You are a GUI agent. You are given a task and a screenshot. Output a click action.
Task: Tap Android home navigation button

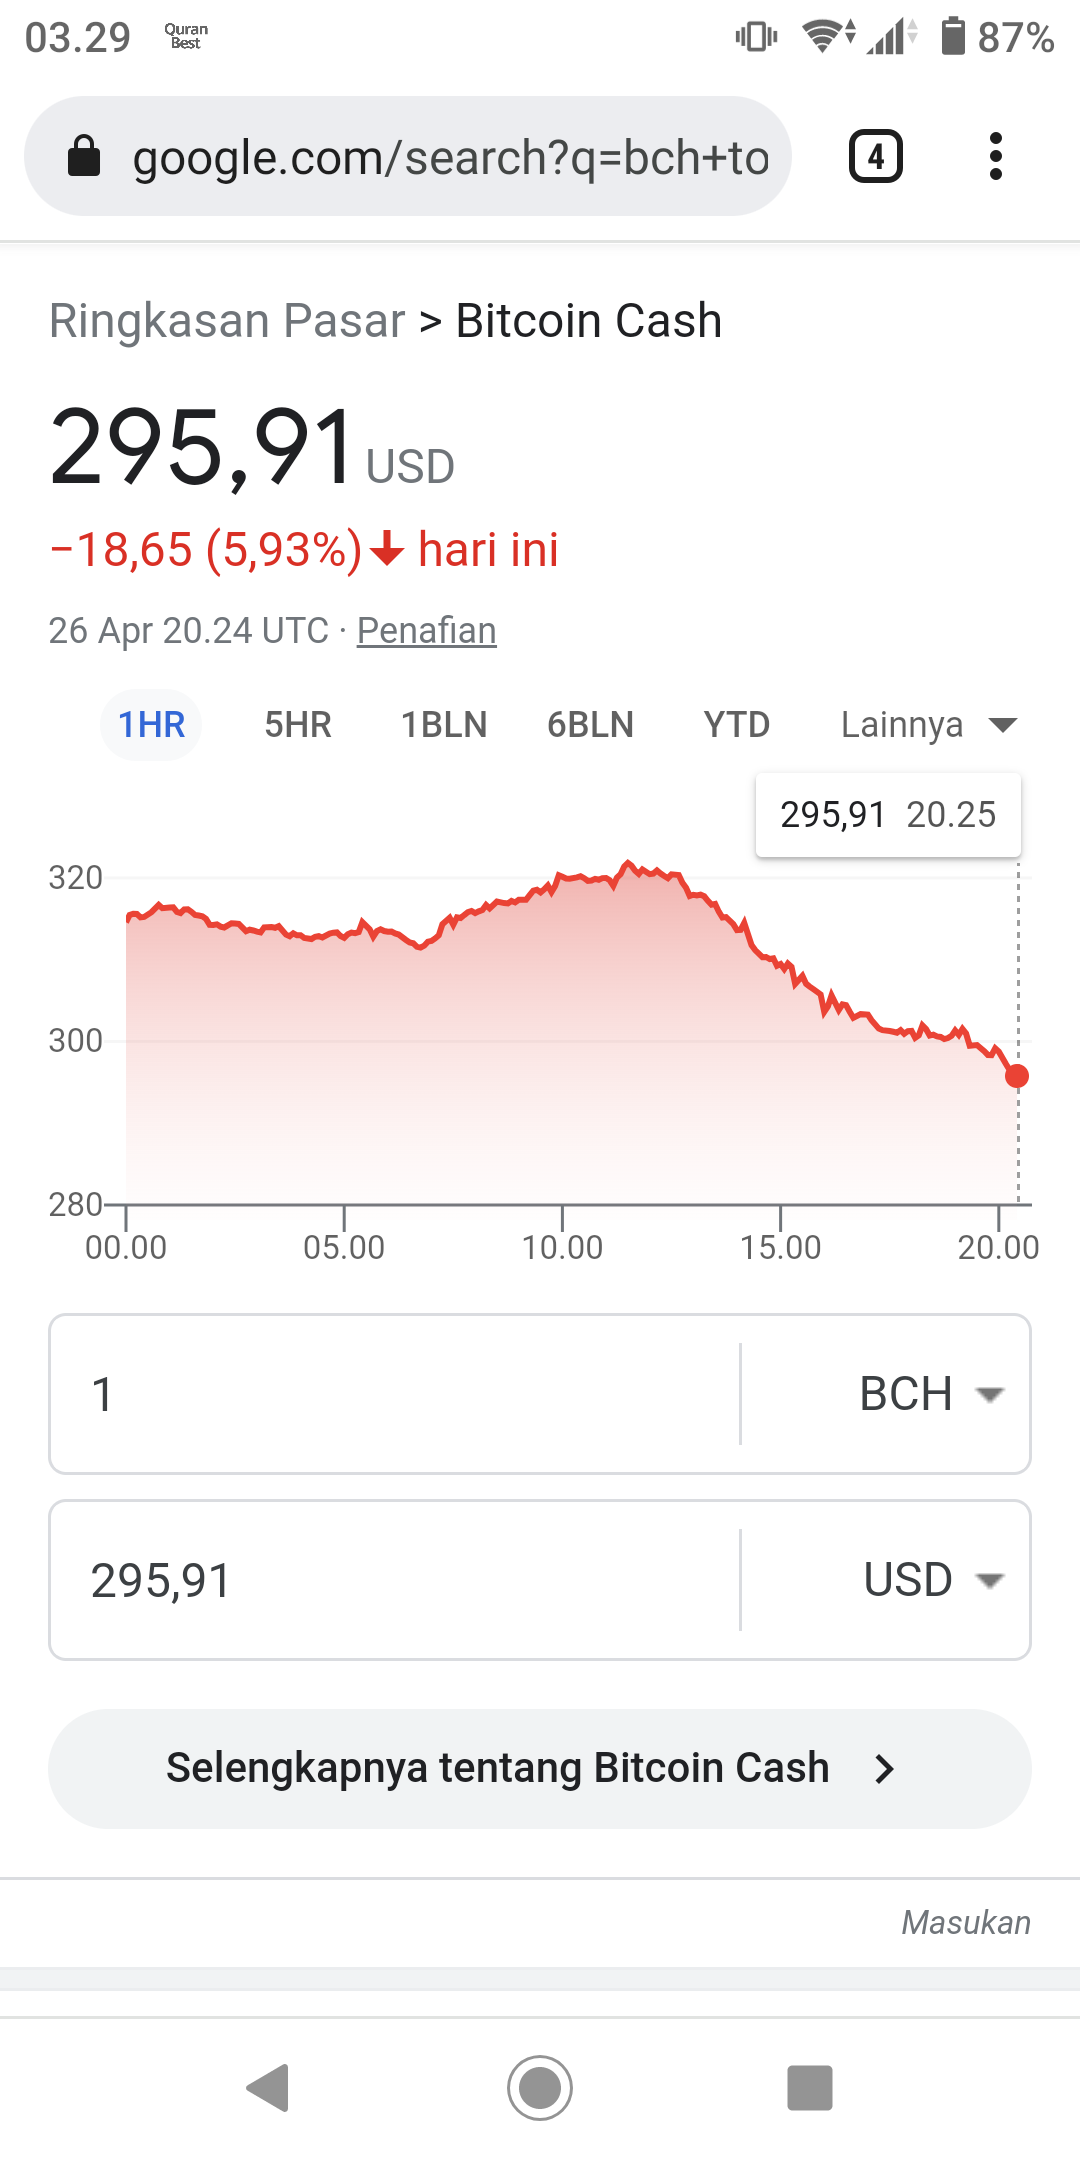[x=540, y=2087]
